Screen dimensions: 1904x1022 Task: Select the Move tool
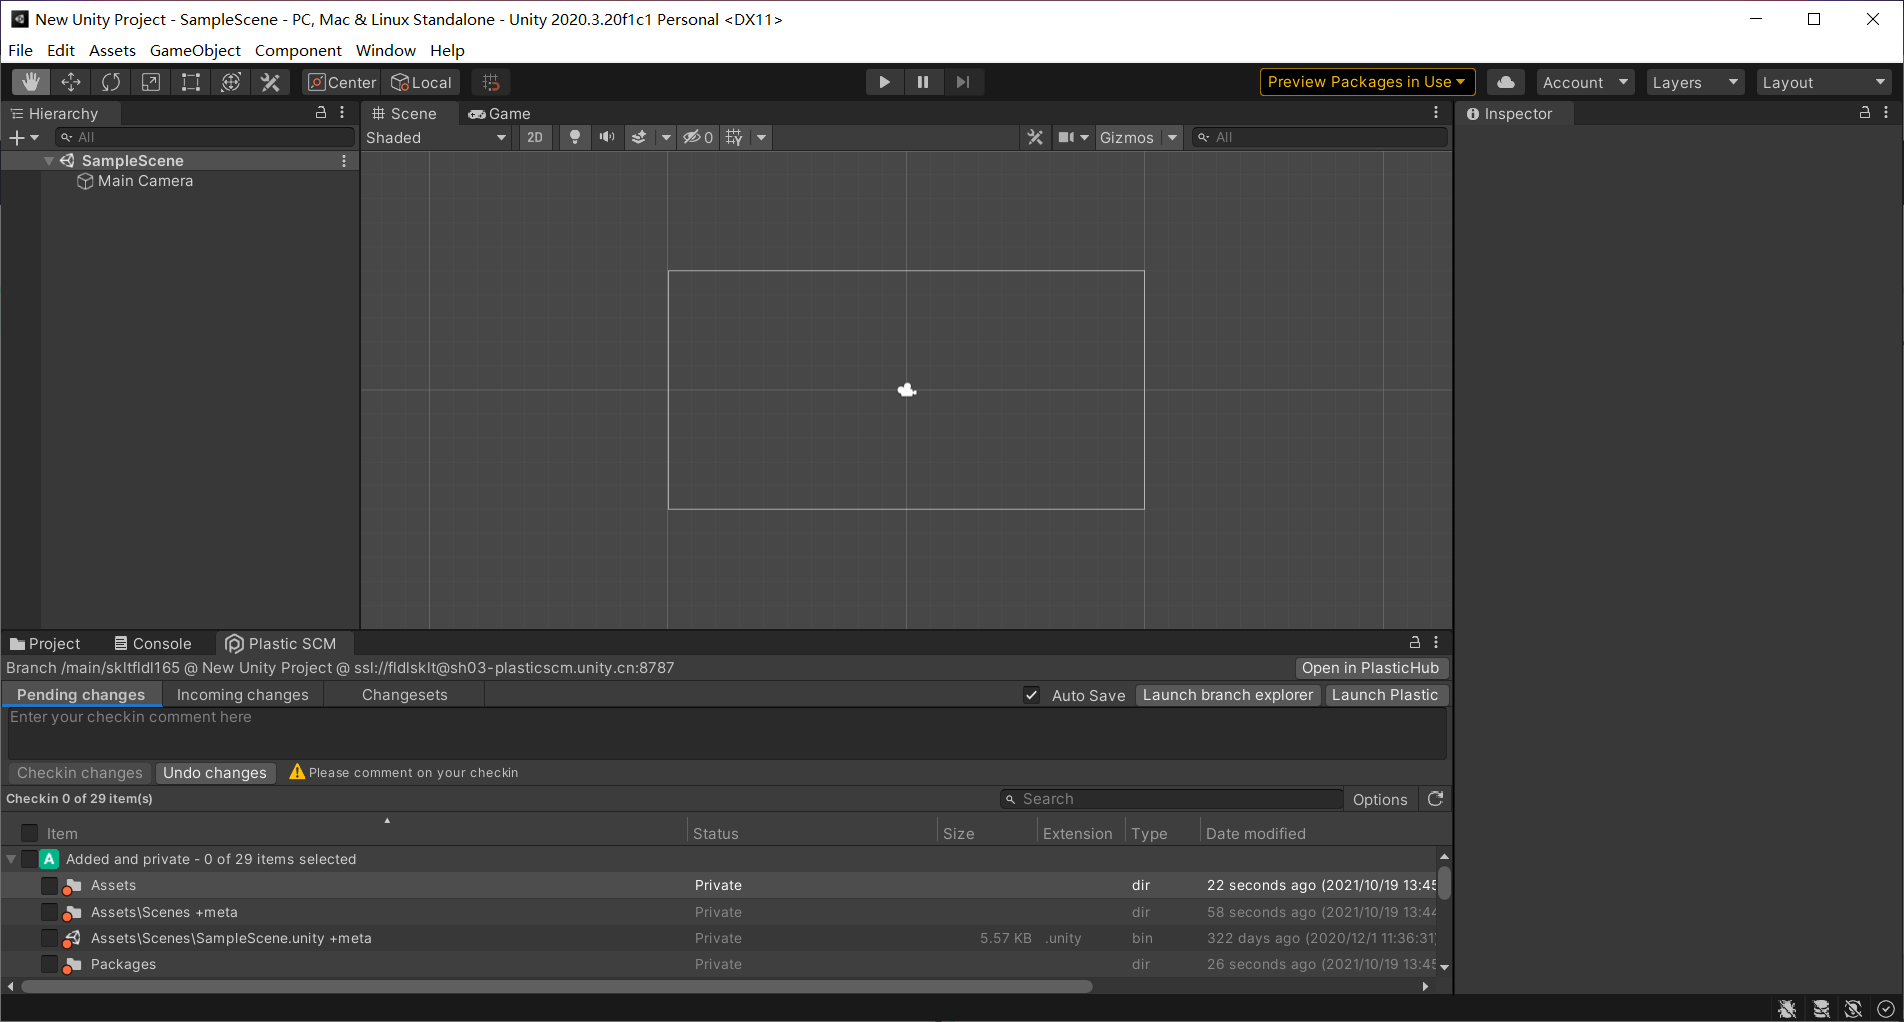[x=71, y=82]
